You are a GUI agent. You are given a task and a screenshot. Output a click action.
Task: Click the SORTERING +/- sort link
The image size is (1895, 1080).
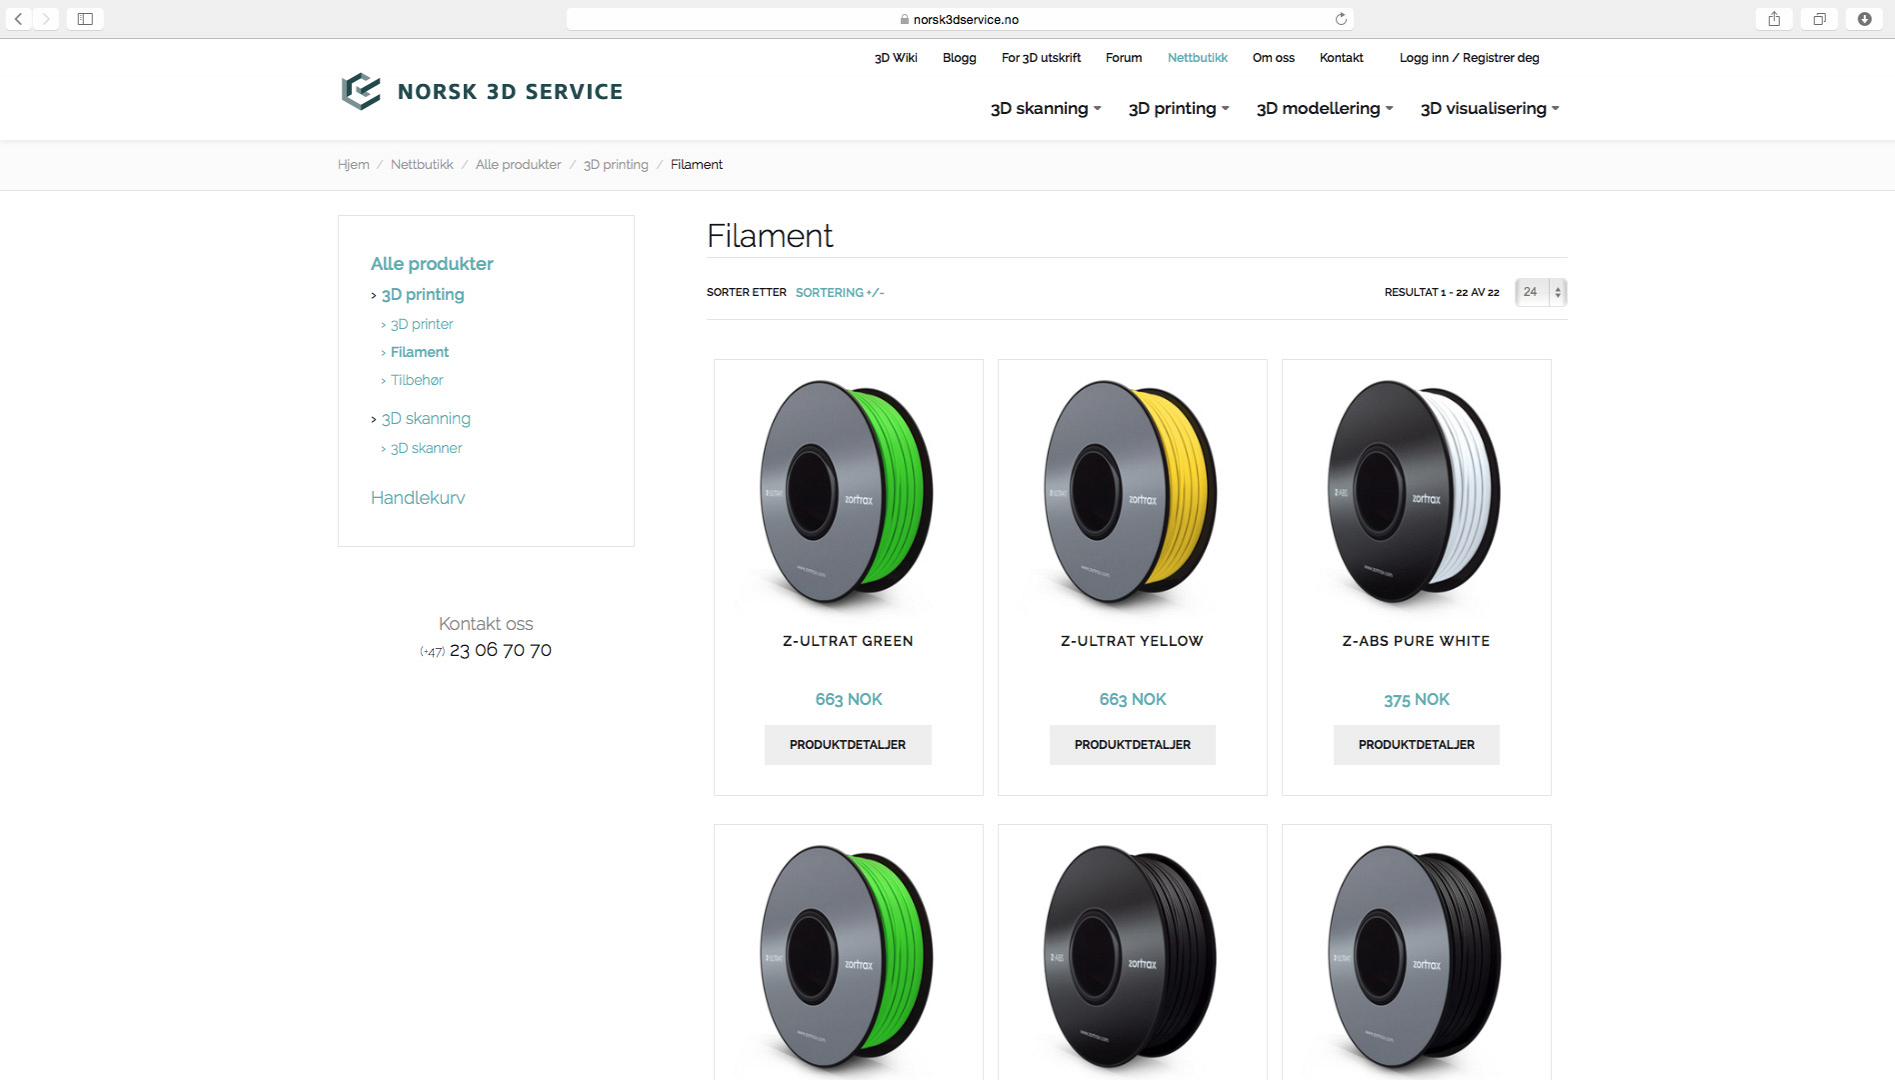pyautogui.click(x=840, y=293)
